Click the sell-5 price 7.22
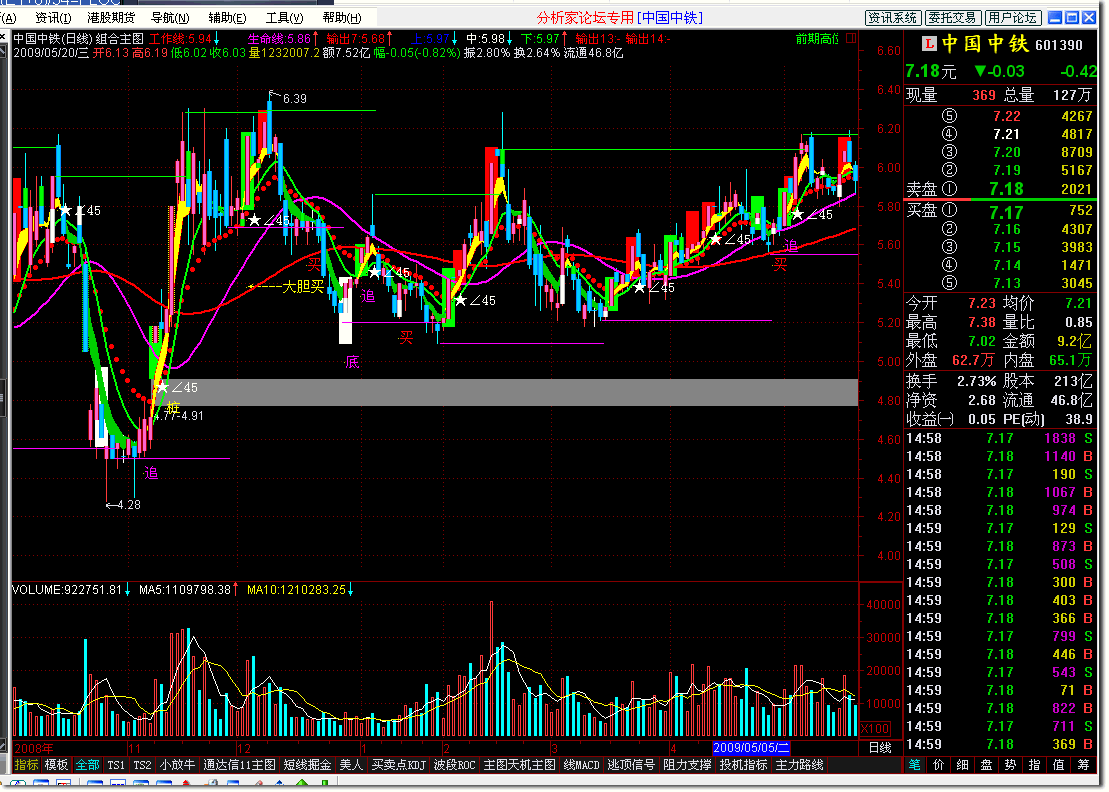1109x792 pixels. (x=1006, y=116)
